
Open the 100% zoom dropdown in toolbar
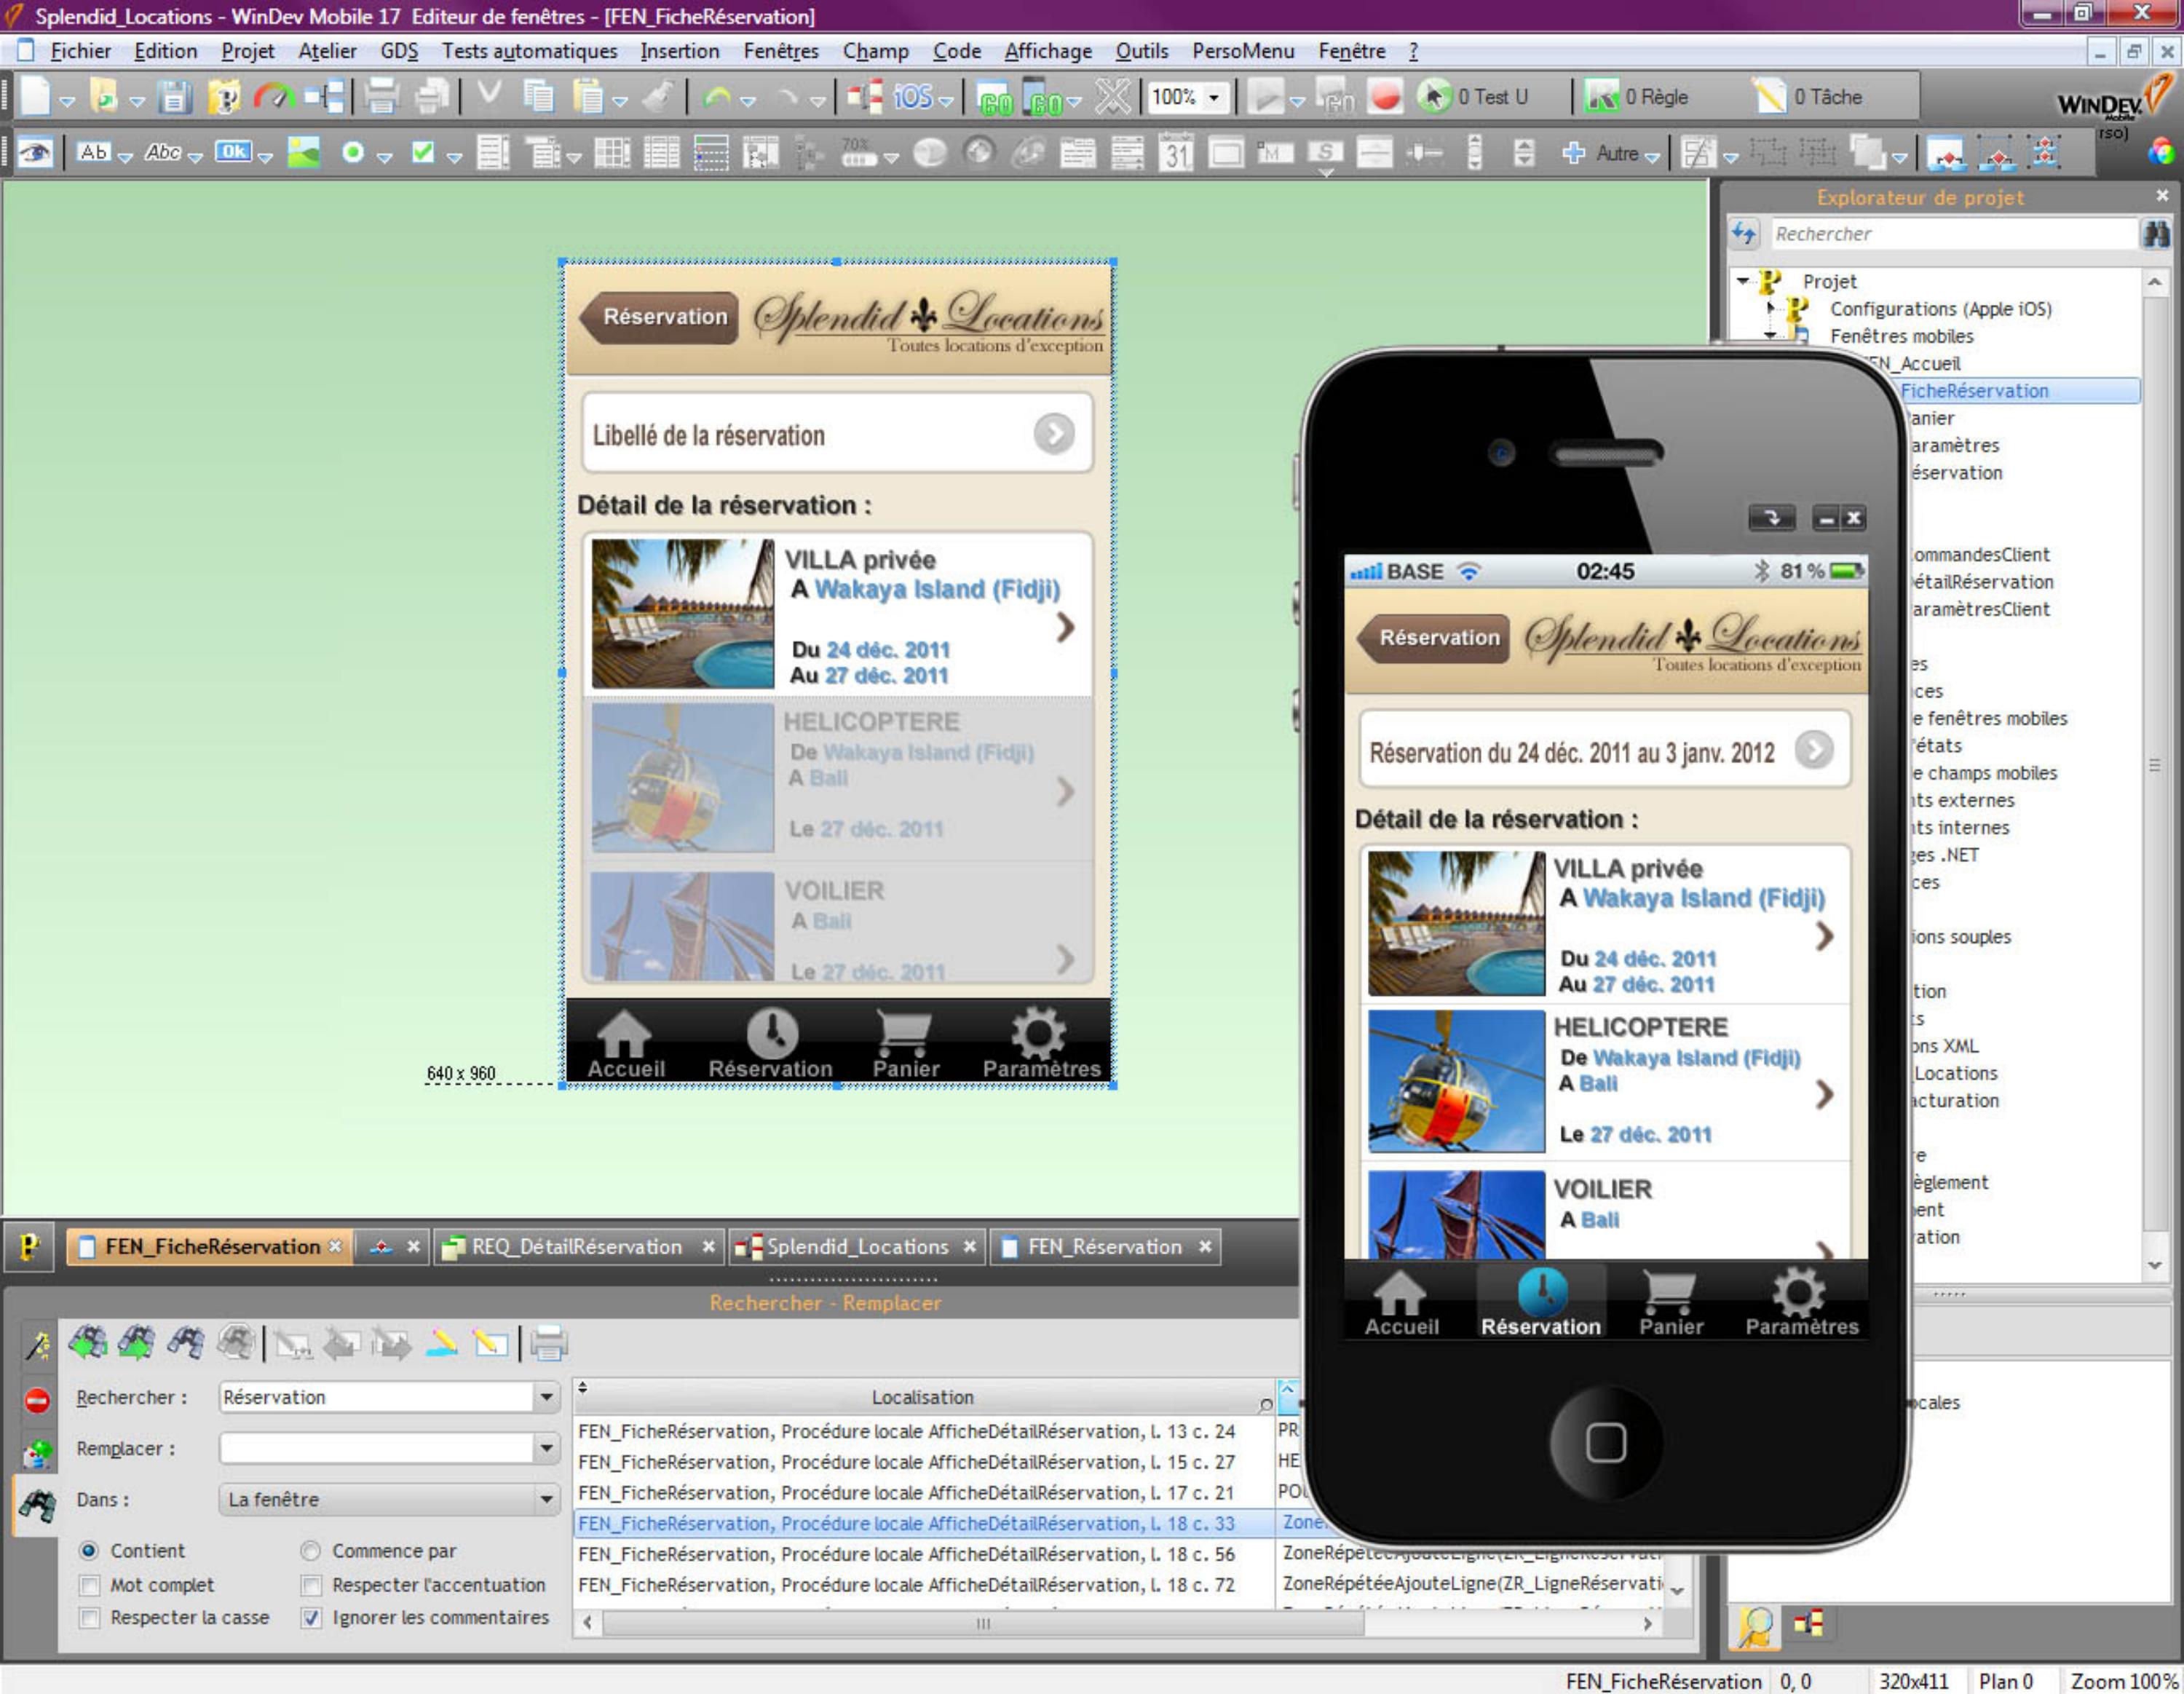tap(1214, 98)
